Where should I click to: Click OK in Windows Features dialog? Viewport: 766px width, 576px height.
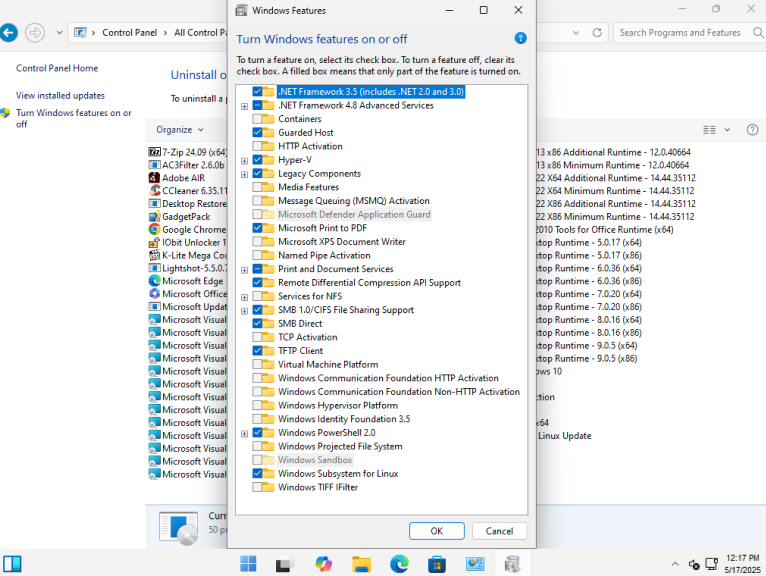(437, 531)
